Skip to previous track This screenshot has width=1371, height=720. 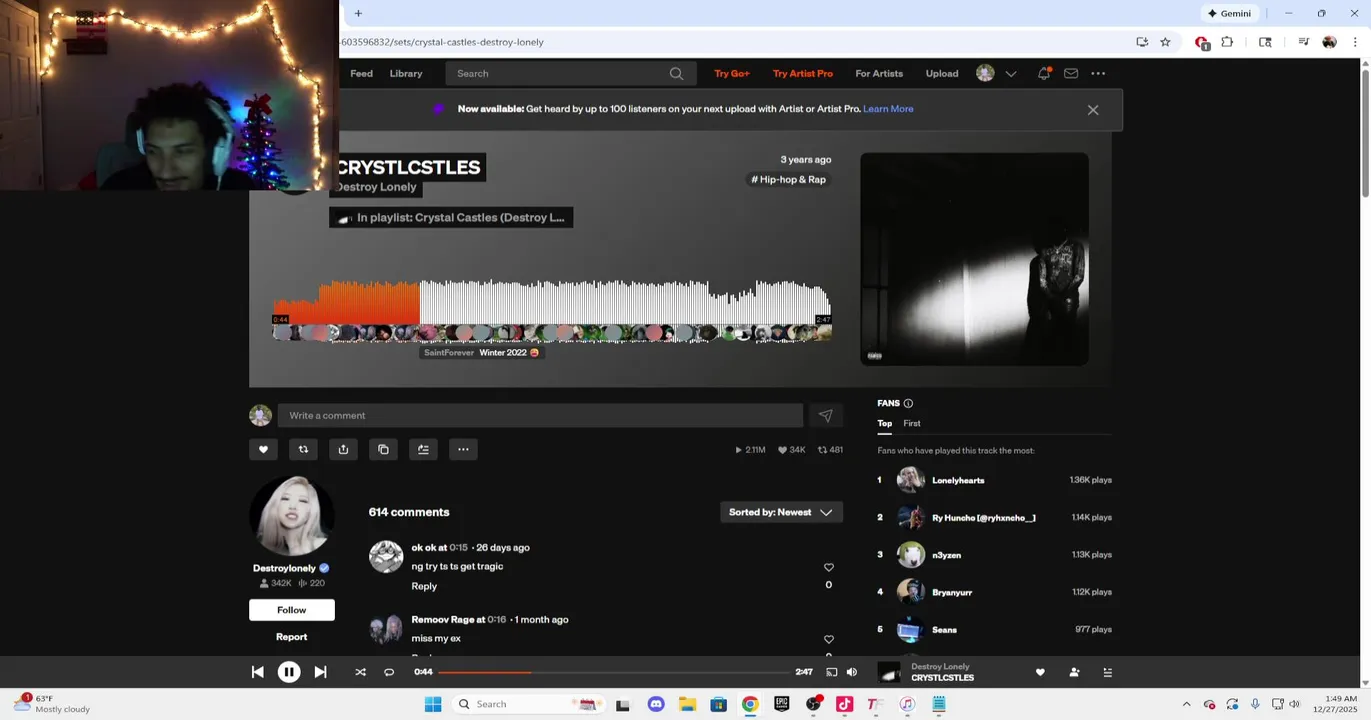[257, 673]
